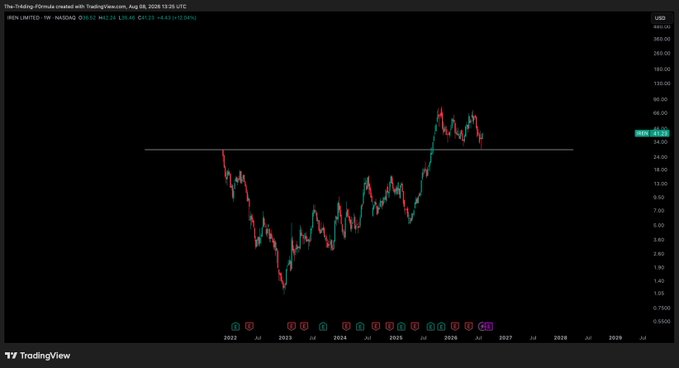
Task: Click the 360.00 price scale label
Action: (662, 39)
